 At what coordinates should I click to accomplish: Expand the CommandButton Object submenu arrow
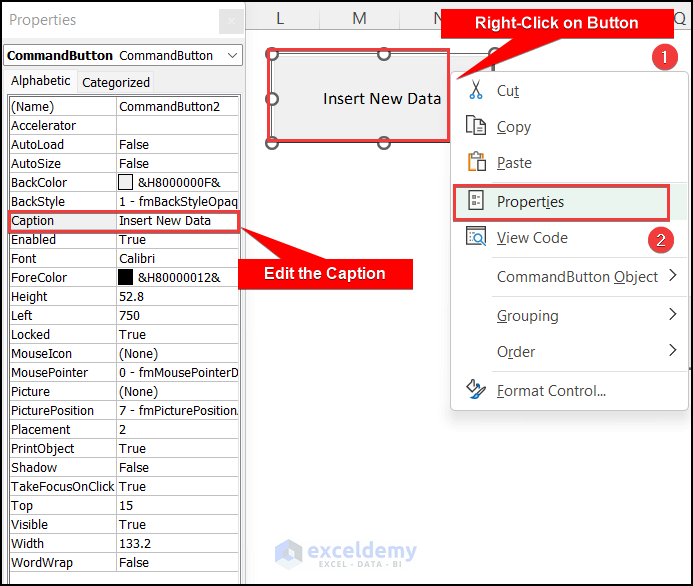tap(672, 275)
